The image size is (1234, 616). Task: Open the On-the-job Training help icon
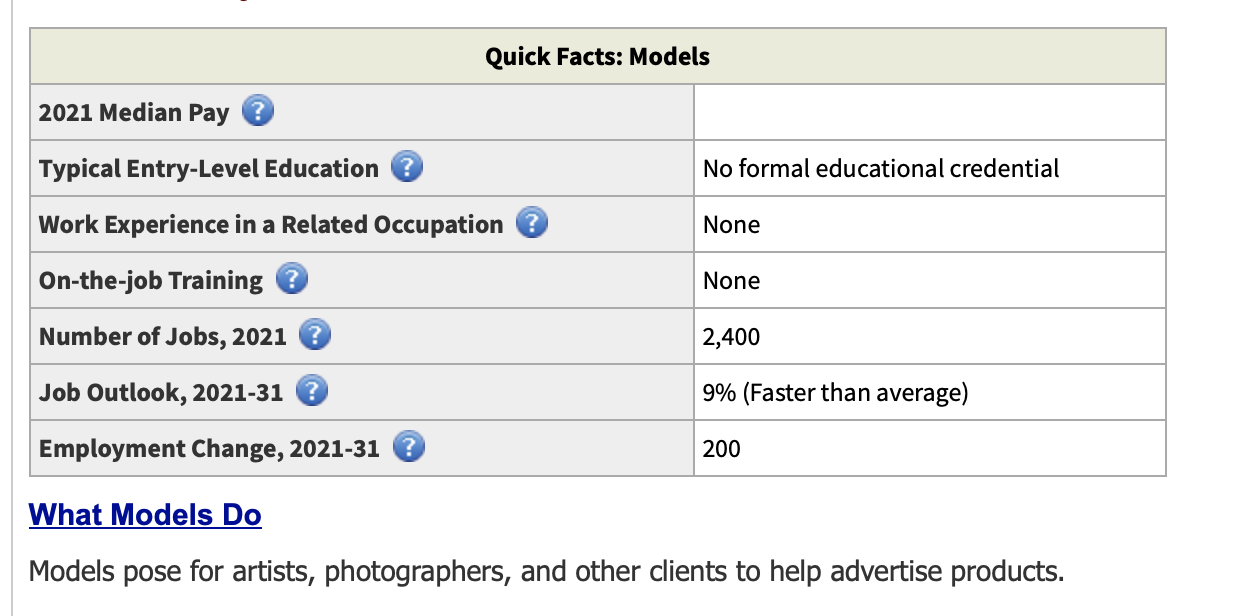[x=291, y=280]
